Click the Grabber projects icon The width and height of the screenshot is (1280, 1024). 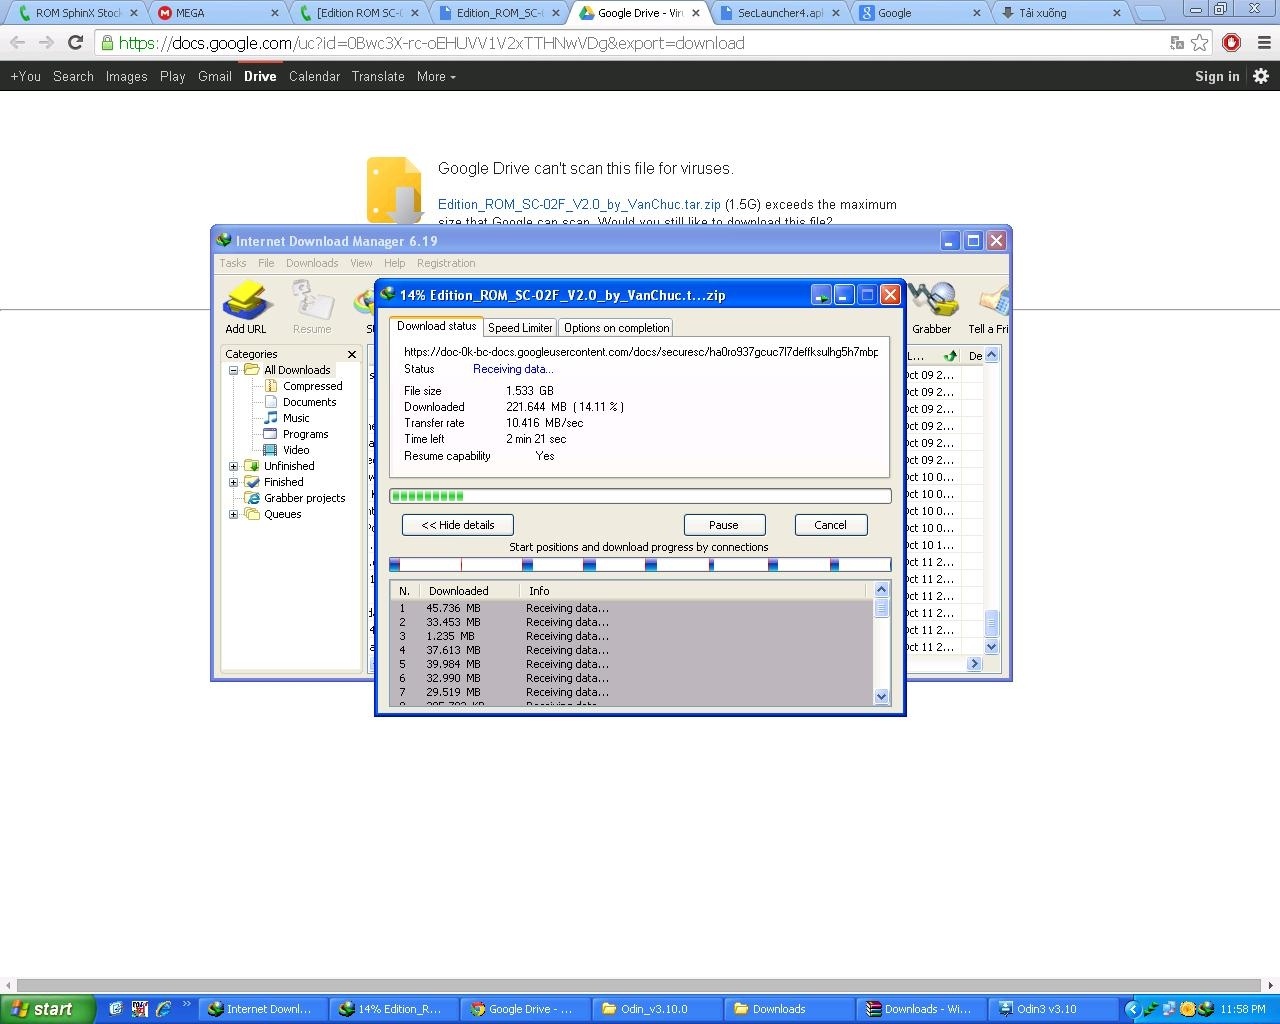(x=253, y=498)
